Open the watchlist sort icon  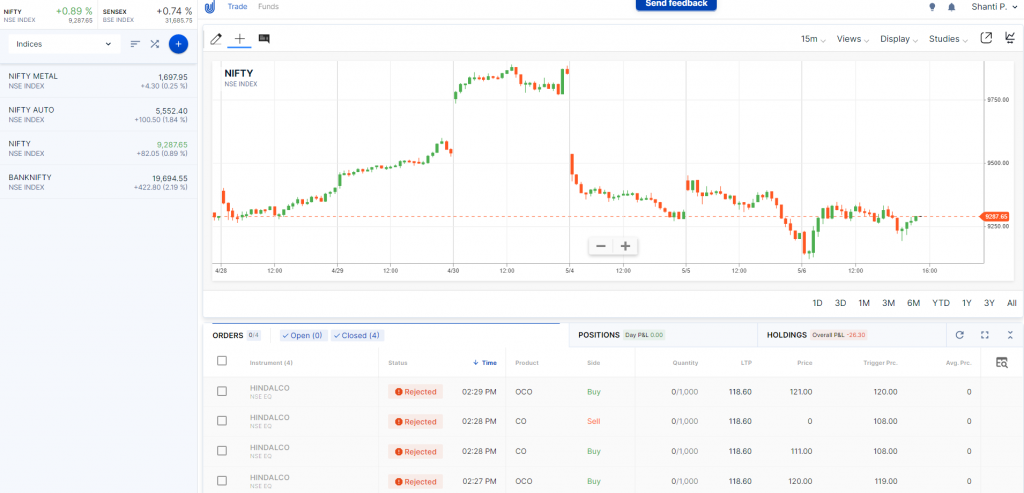[135, 44]
